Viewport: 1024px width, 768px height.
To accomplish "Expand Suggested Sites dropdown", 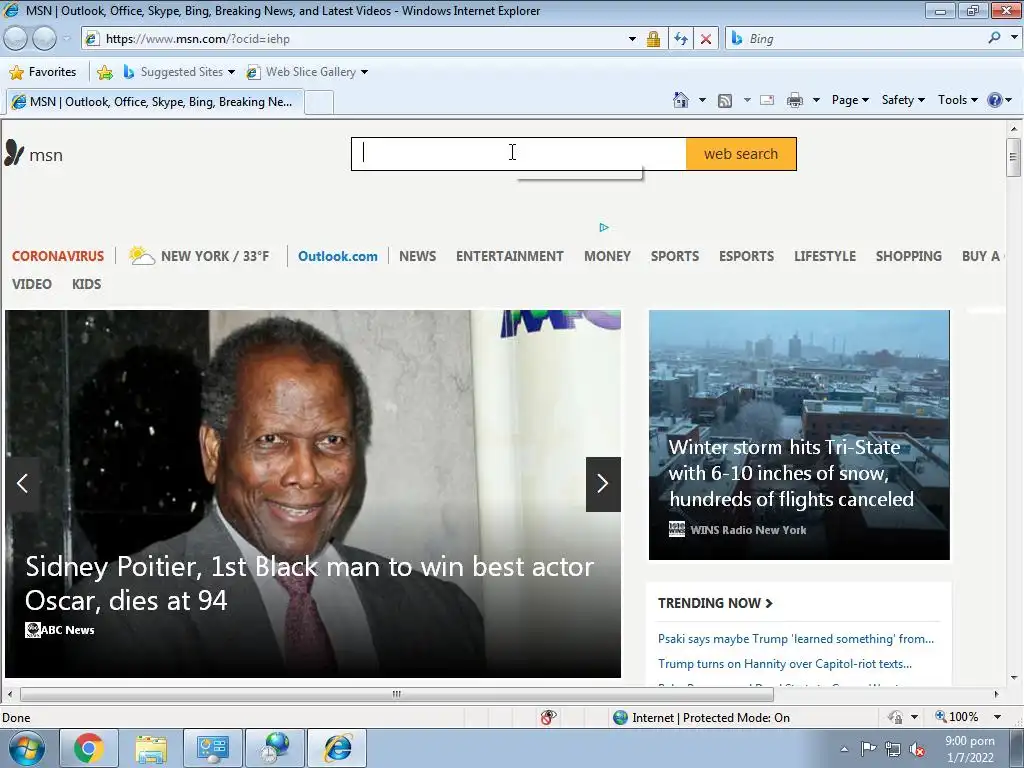I will (x=231, y=72).
